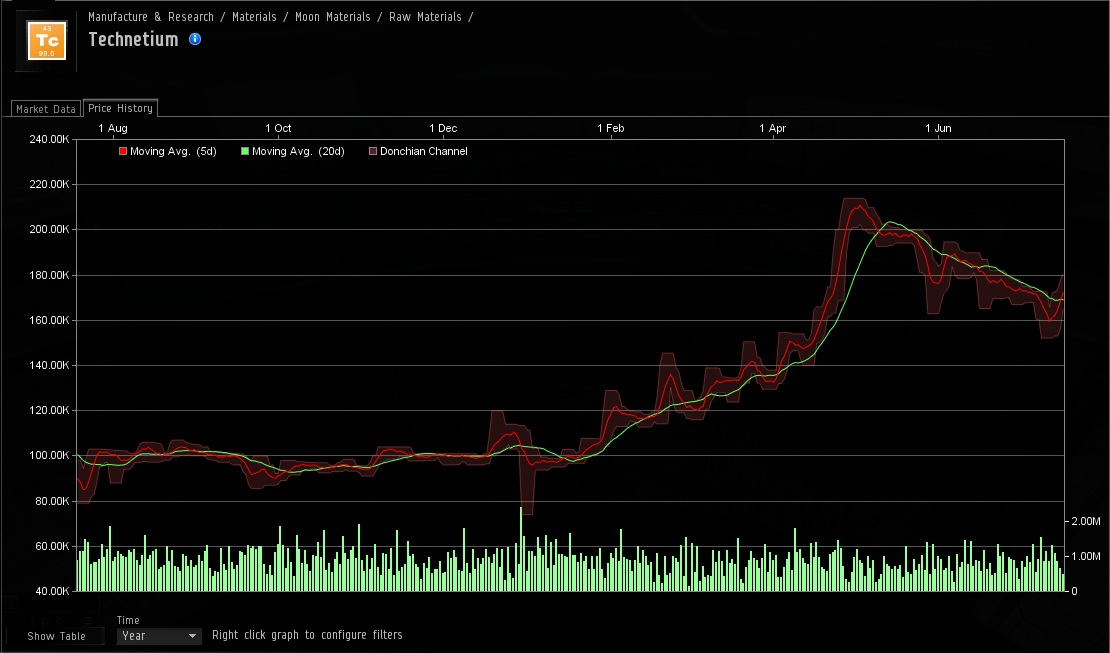Screen dimensions: 1110x653
Task: Click the 1 Feb date axis label
Action: point(611,128)
